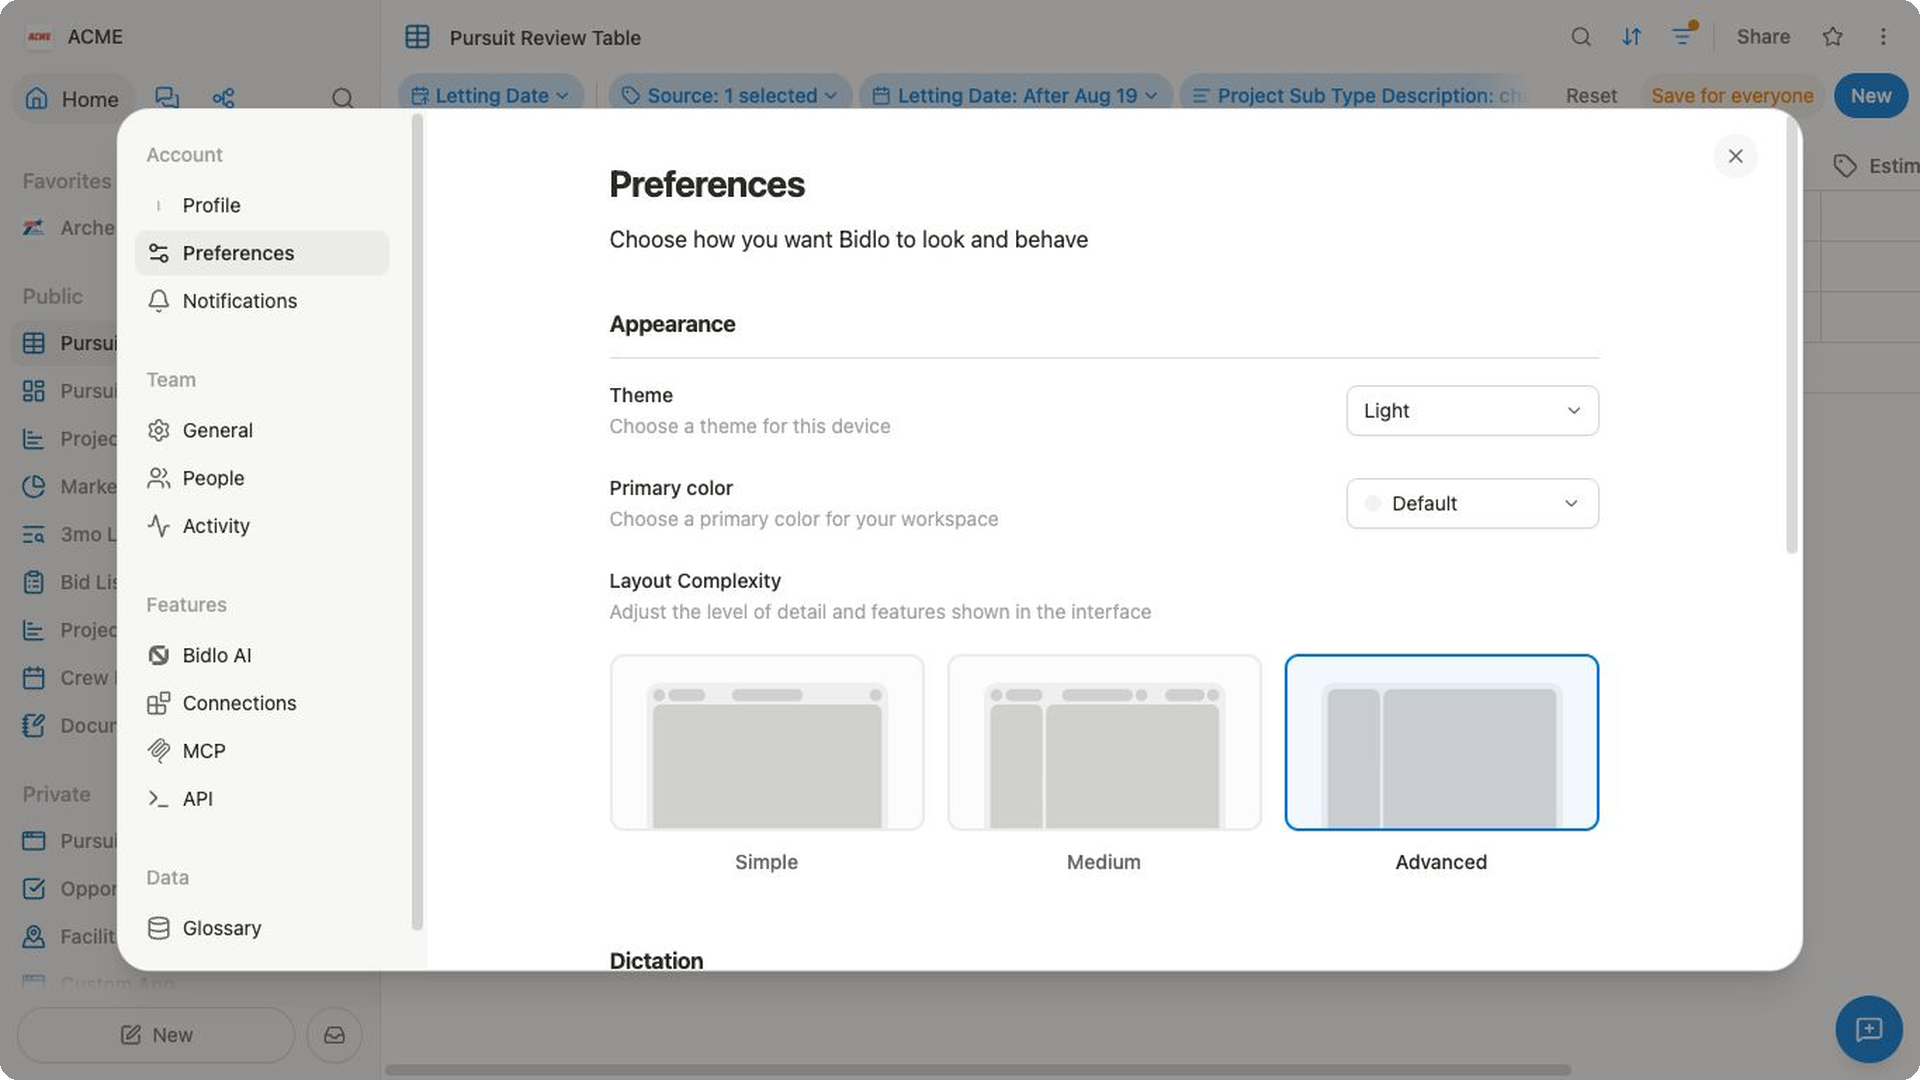1920x1080 pixels.
Task: Click the chat bubbles icon beside Home
Action: [x=167, y=98]
